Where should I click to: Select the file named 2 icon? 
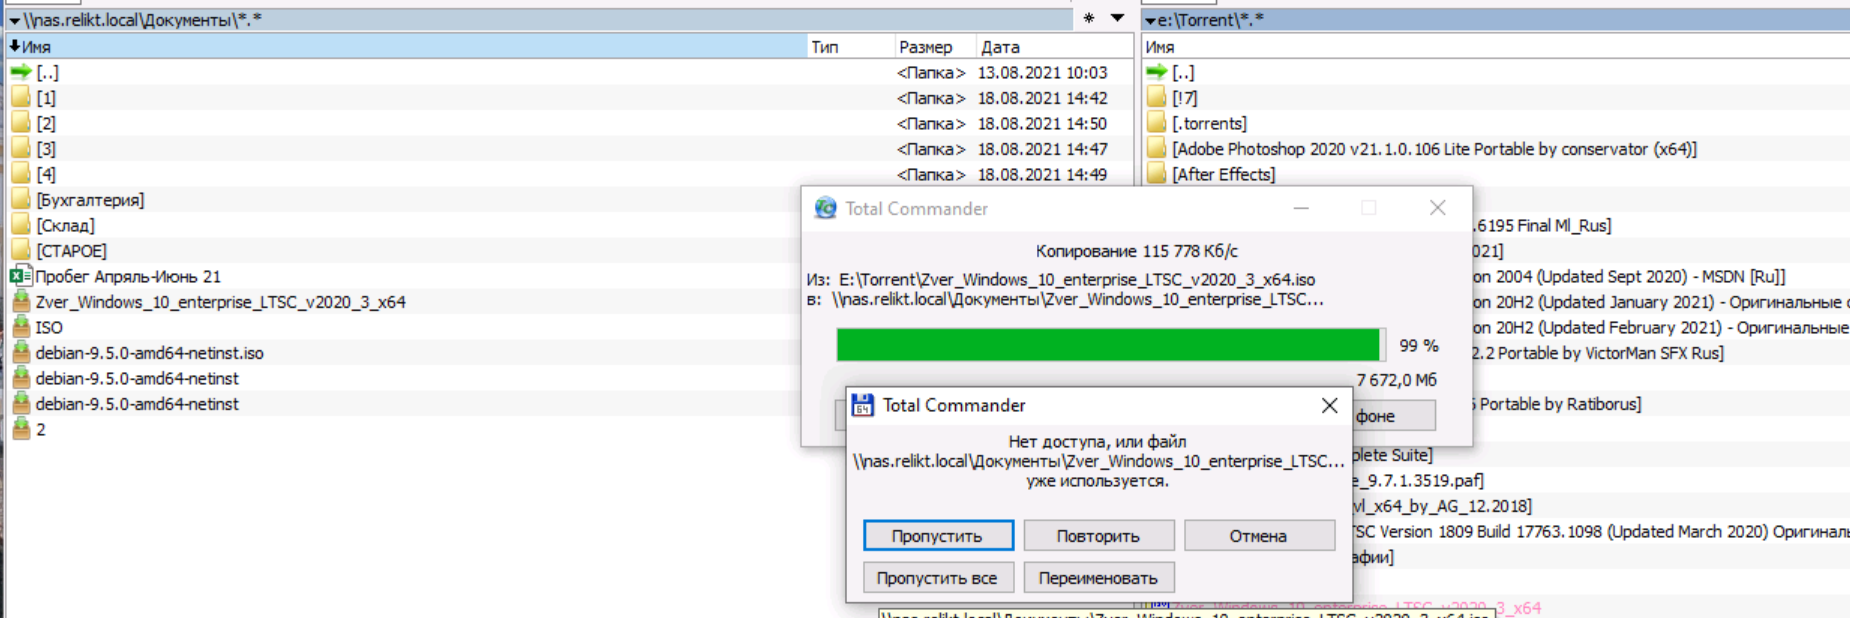coord(21,429)
